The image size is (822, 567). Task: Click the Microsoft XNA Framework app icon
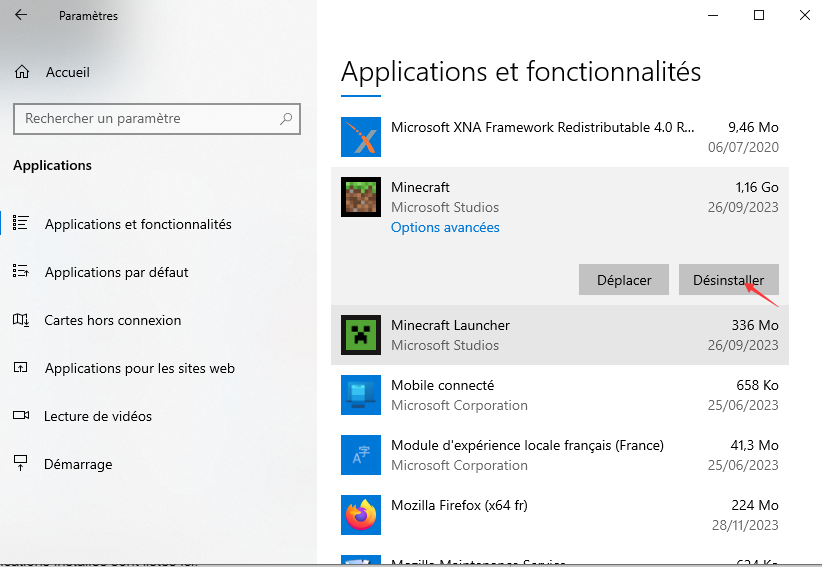pyautogui.click(x=361, y=137)
